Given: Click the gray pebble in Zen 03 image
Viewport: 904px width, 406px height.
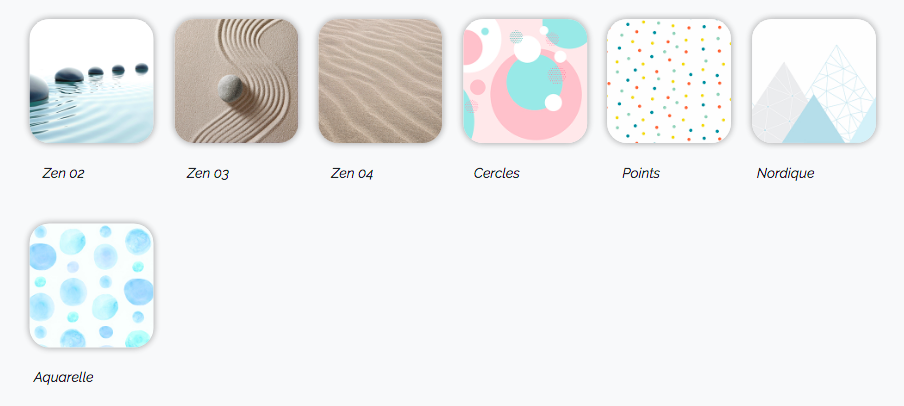Looking at the screenshot, I should coord(229,89).
